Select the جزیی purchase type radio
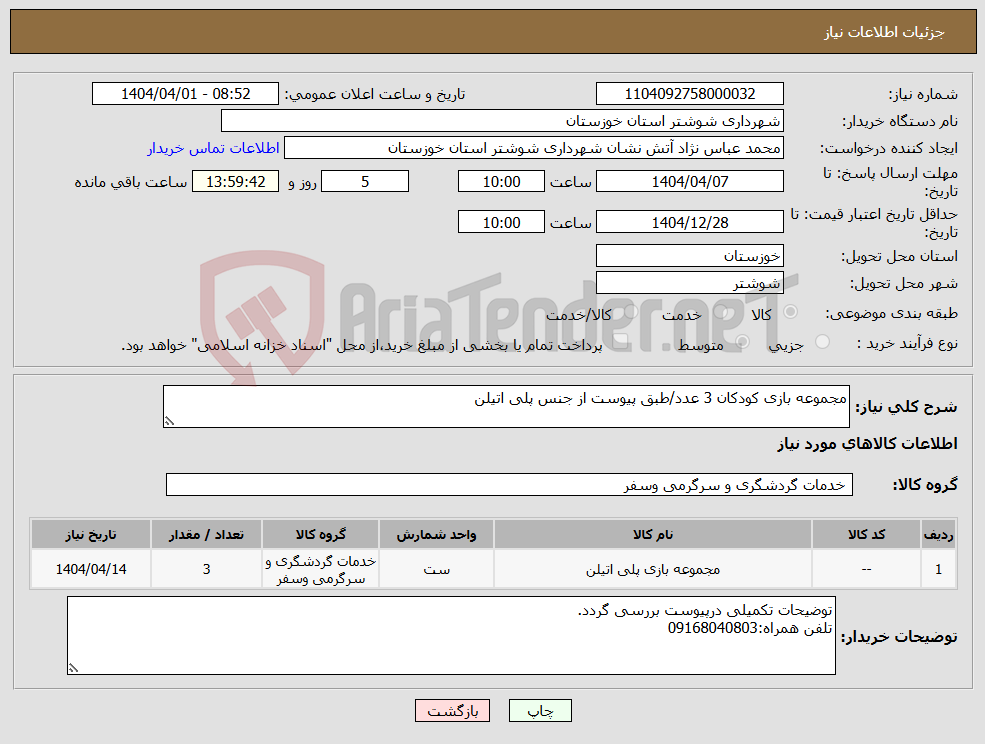 [x=822, y=342]
